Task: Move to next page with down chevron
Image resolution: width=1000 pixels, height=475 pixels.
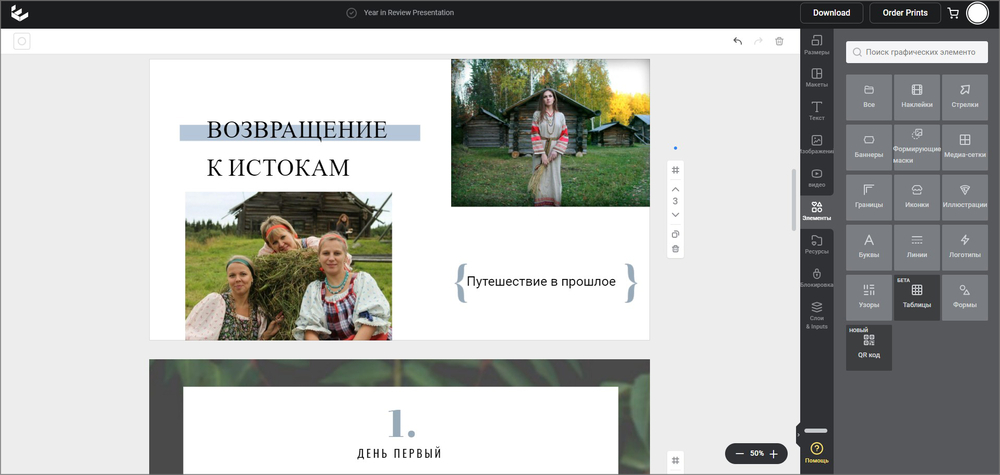Action: coord(675,214)
